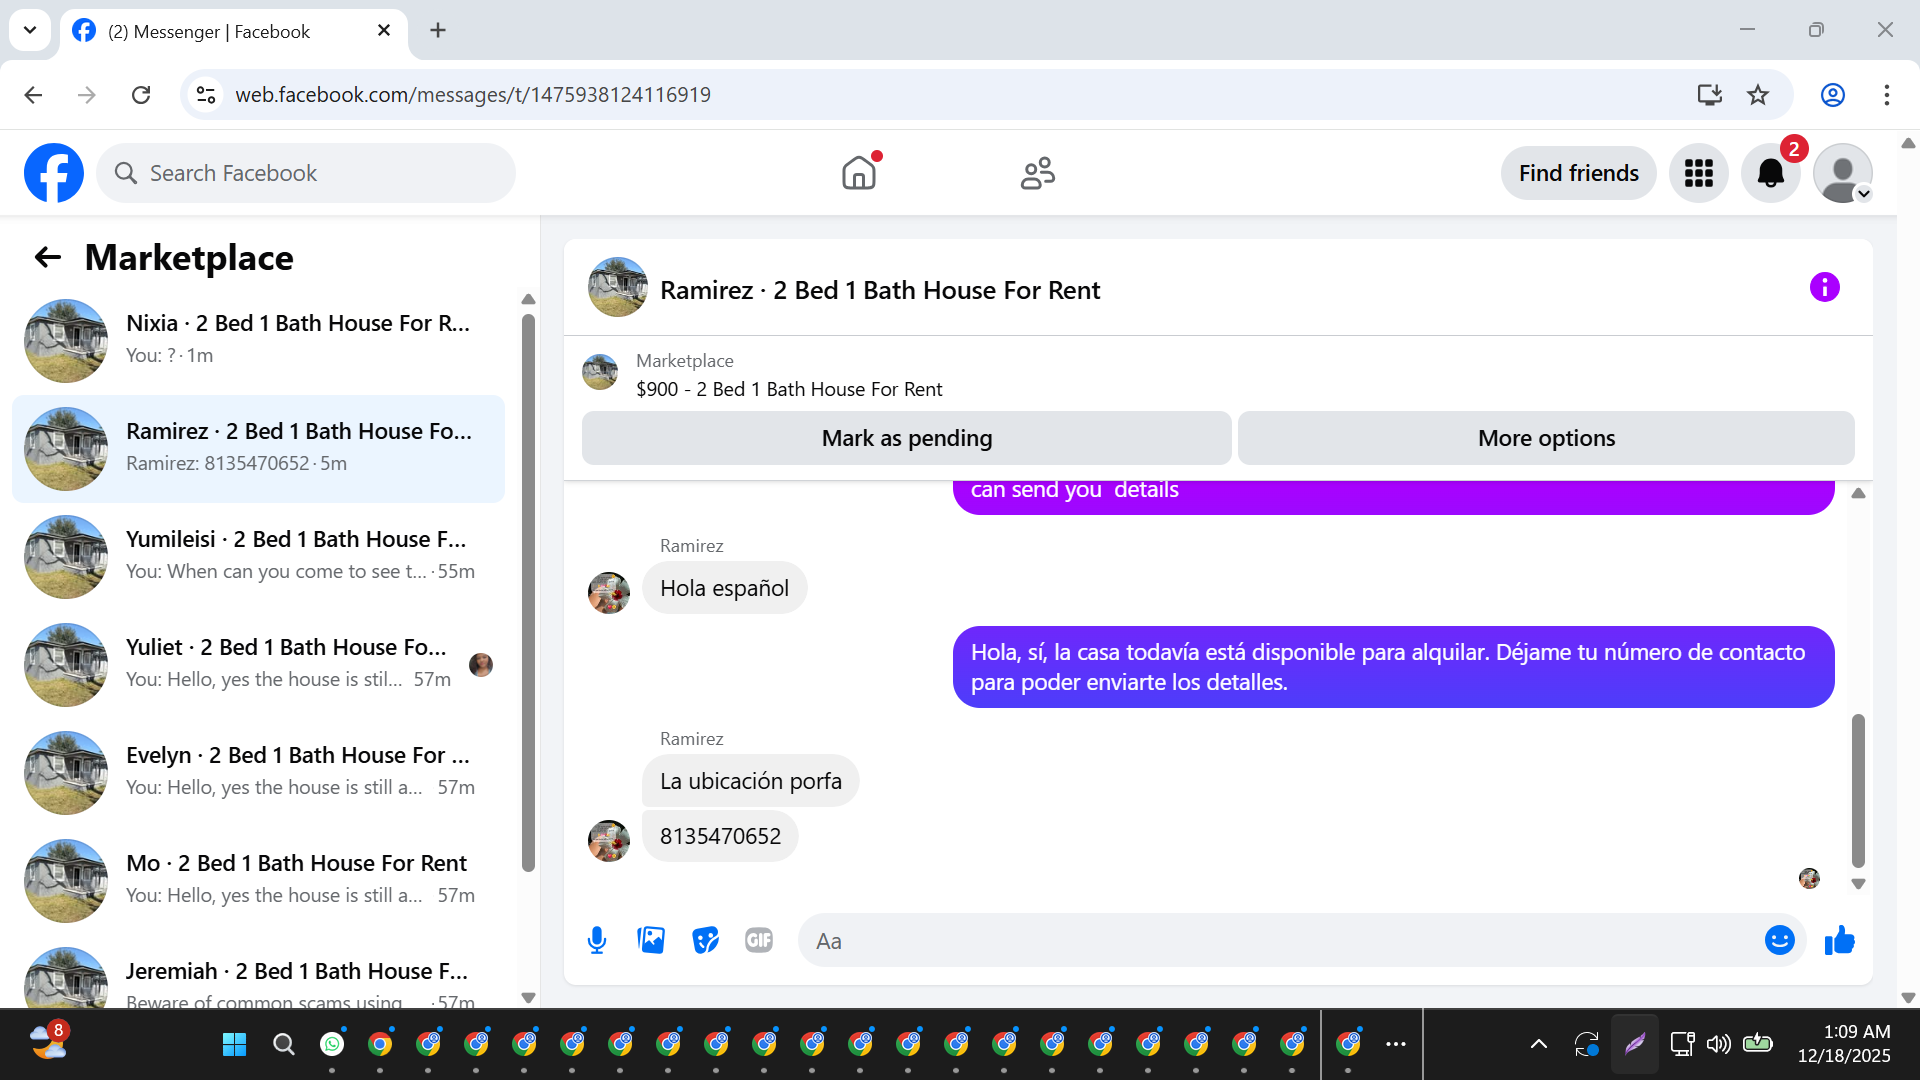The image size is (1920, 1080).
Task: Click the voice clip microphone icon
Action: tap(597, 941)
